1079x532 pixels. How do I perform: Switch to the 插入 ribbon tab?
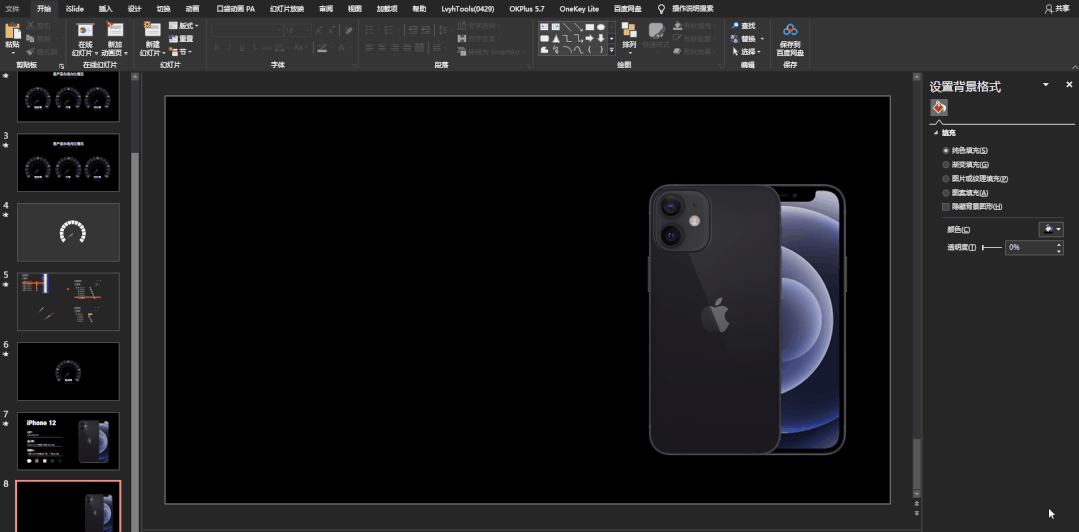click(x=105, y=9)
